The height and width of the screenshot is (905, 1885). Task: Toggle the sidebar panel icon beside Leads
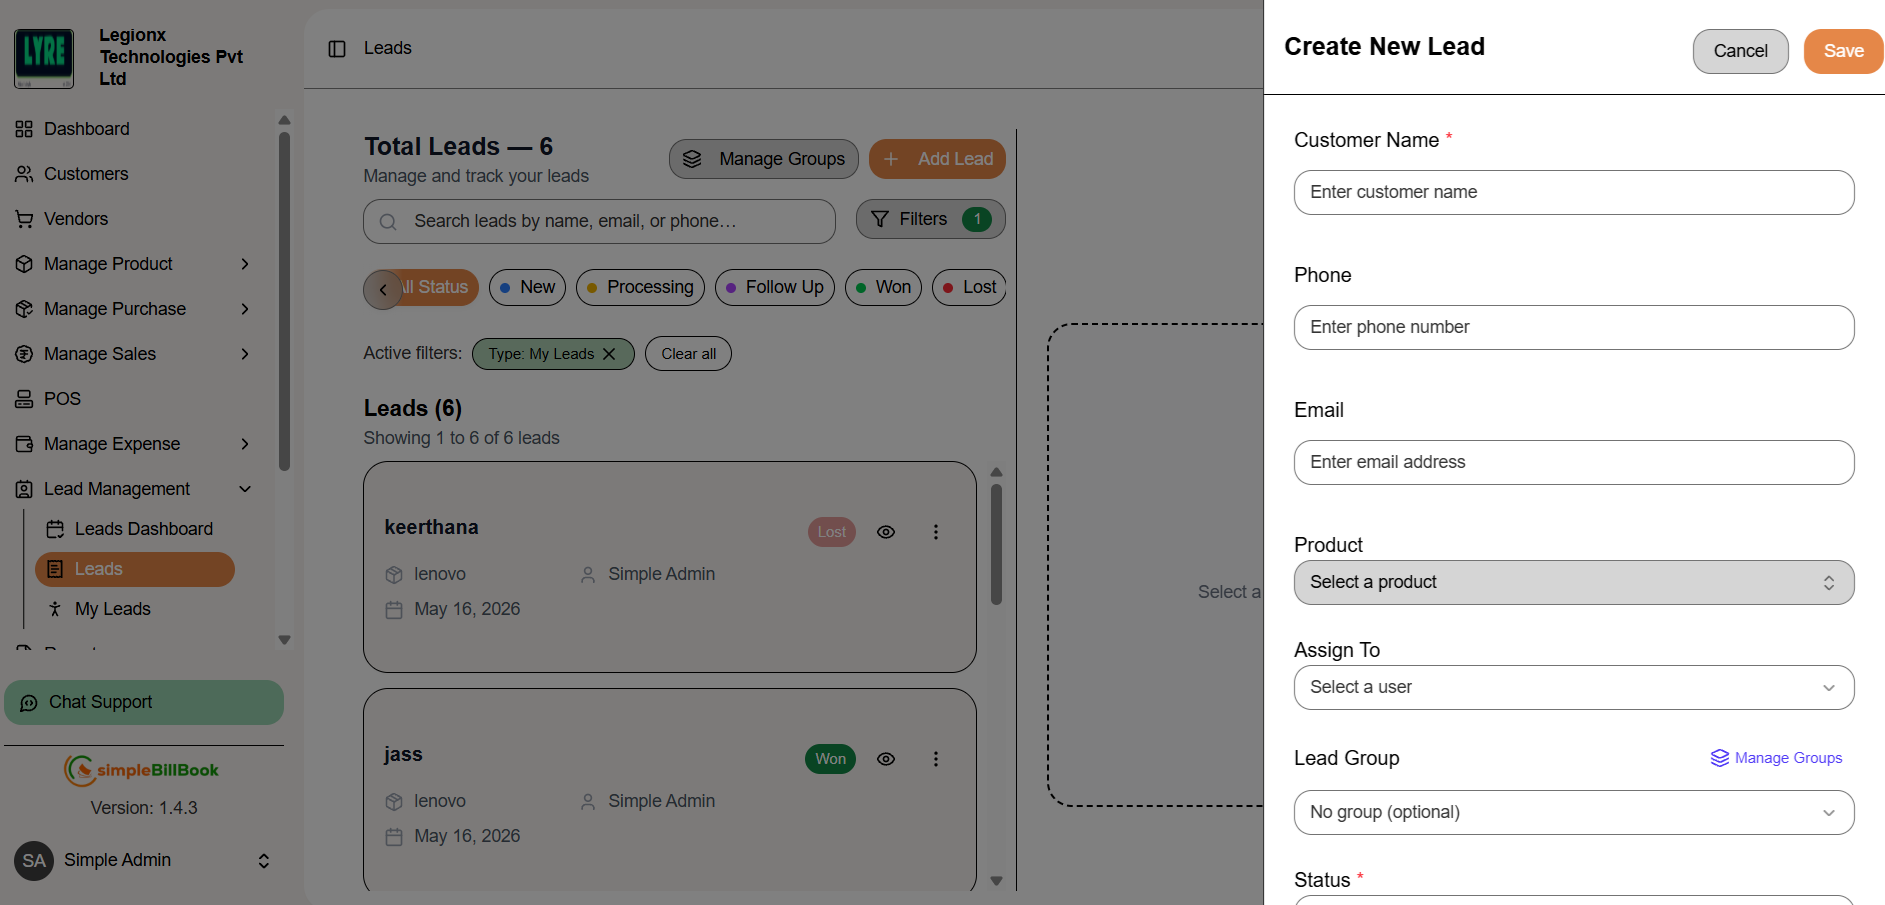[337, 49]
